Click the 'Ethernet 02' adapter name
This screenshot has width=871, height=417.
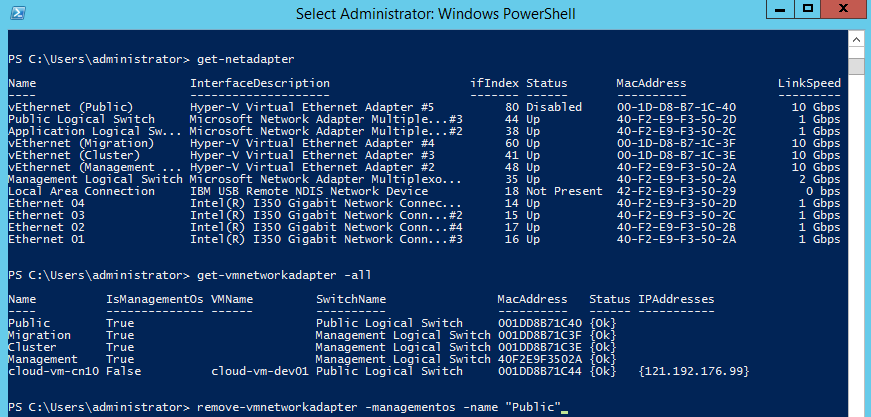(46, 227)
